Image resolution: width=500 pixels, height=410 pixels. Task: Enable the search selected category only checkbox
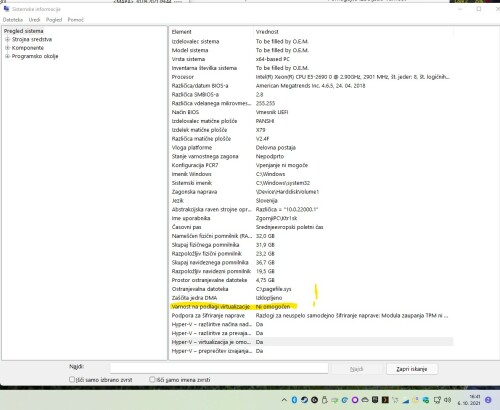[72, 379]
